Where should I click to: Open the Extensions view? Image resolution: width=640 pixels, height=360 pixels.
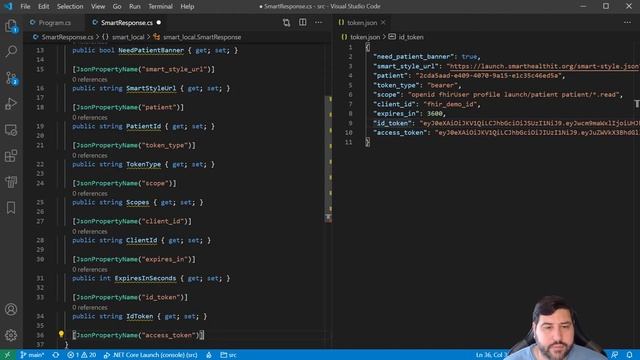(x=11, y=156)
